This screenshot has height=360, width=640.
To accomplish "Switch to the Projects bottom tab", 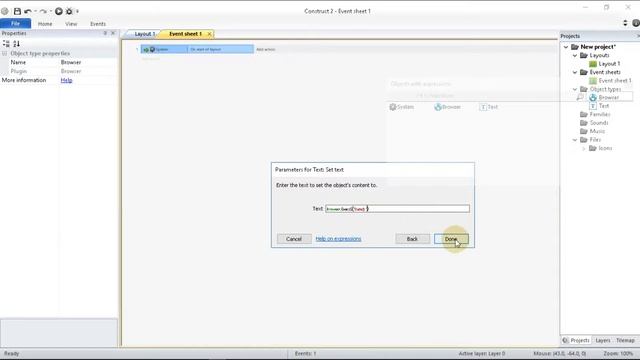I will pyautogui.click(x=576, y=340).
